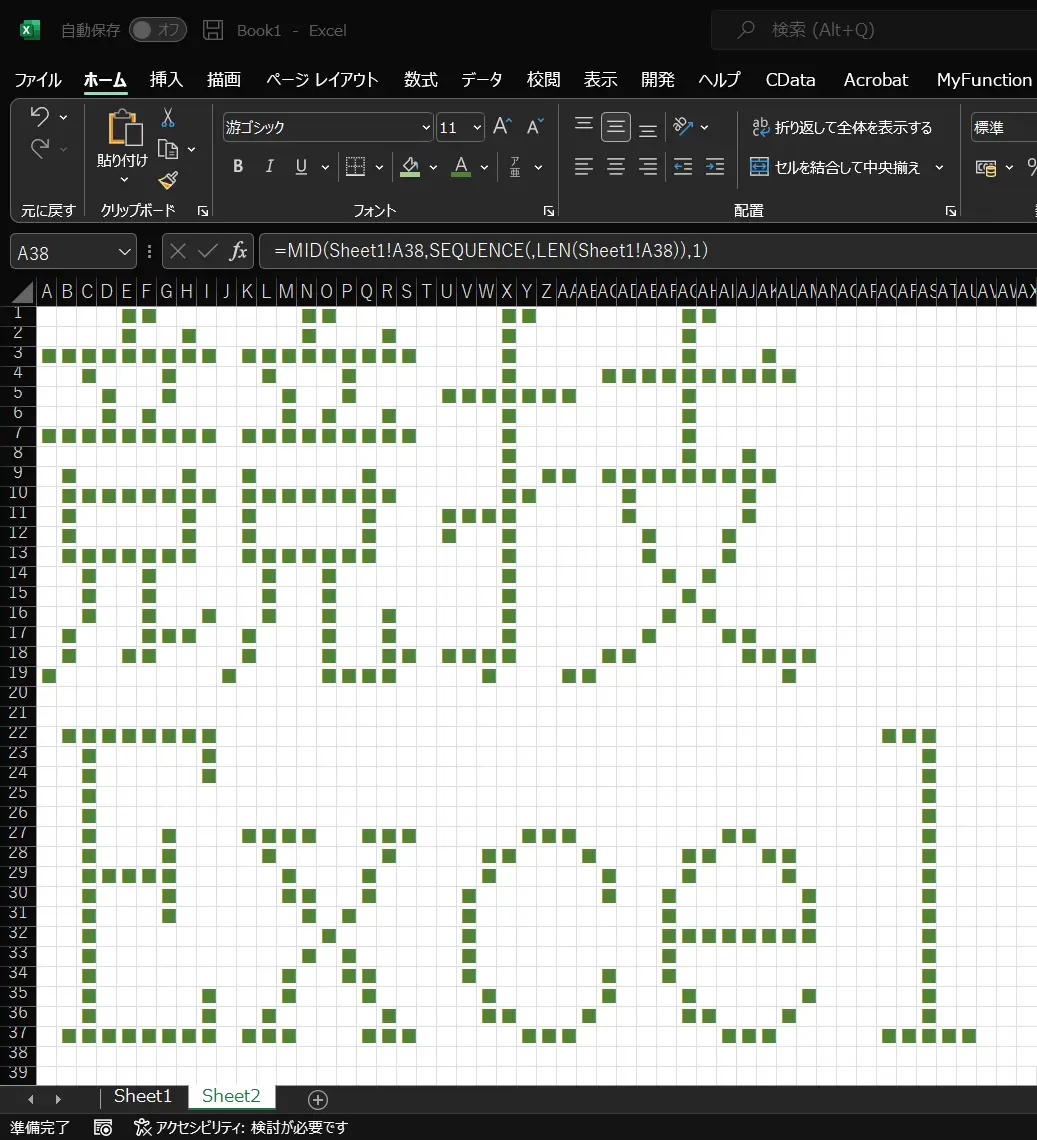Viewport: 1037px width, 1140px height.
Task: Select column header M
Action: pos(286,292)
